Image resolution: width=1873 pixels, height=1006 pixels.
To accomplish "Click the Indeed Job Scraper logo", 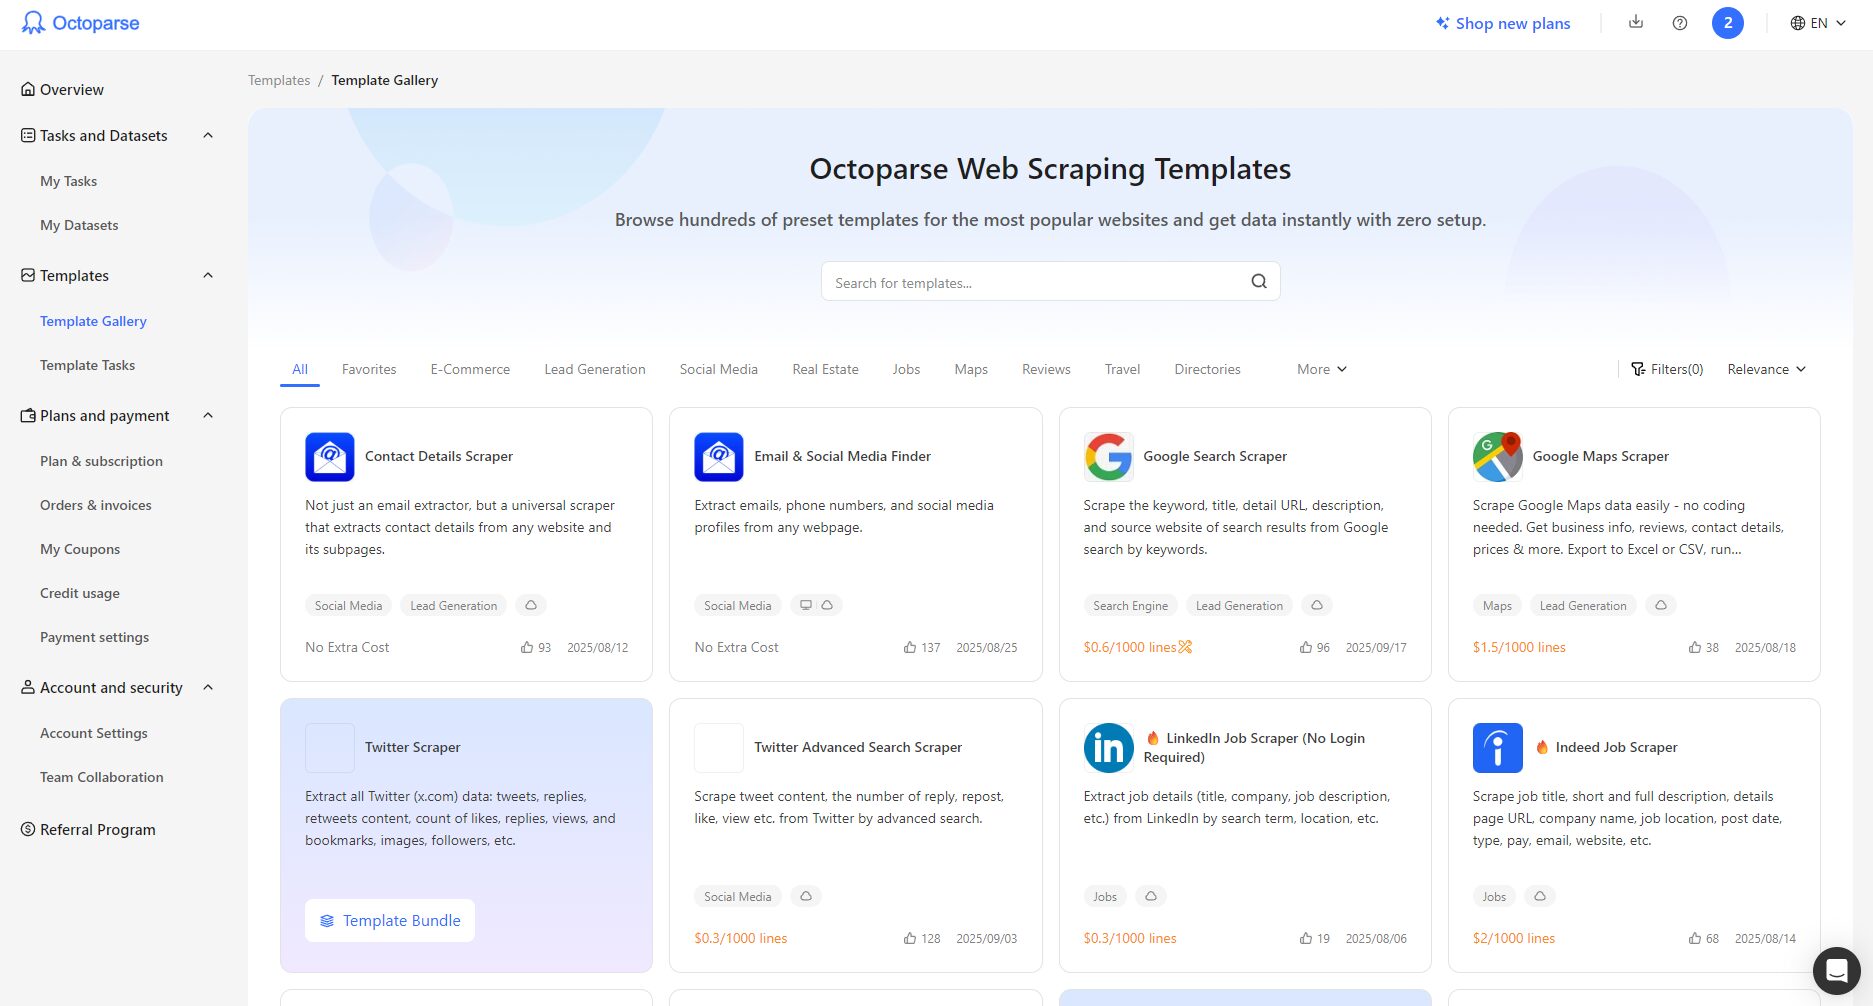I will 1497,748.
